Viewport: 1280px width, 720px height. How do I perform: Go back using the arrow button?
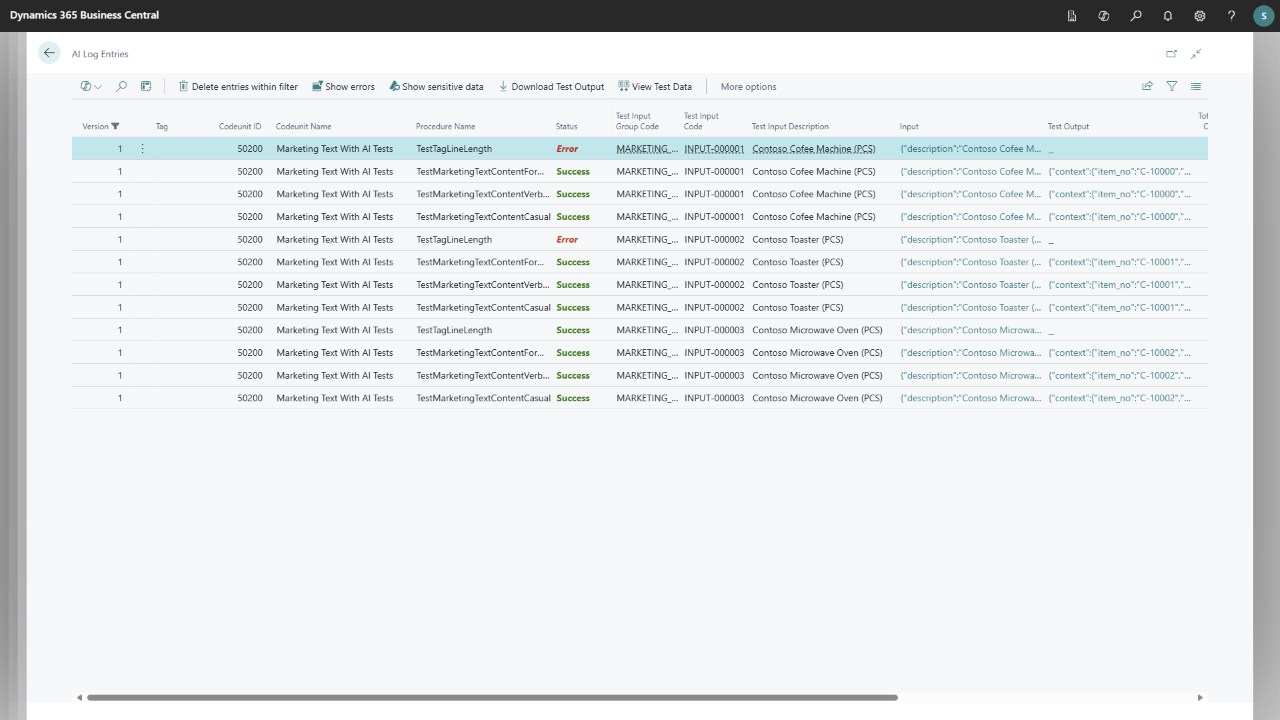pyautogui.click(x=49, y=53)
